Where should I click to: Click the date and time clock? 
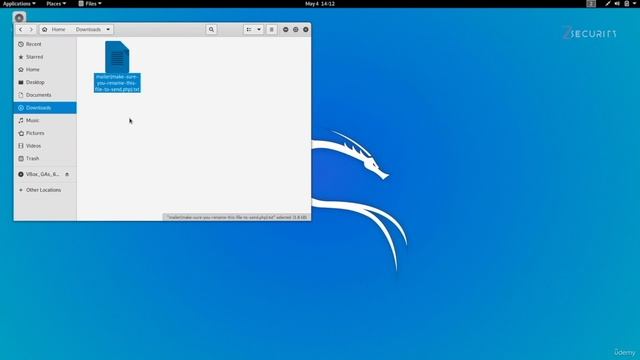click(x=320, y=4)
